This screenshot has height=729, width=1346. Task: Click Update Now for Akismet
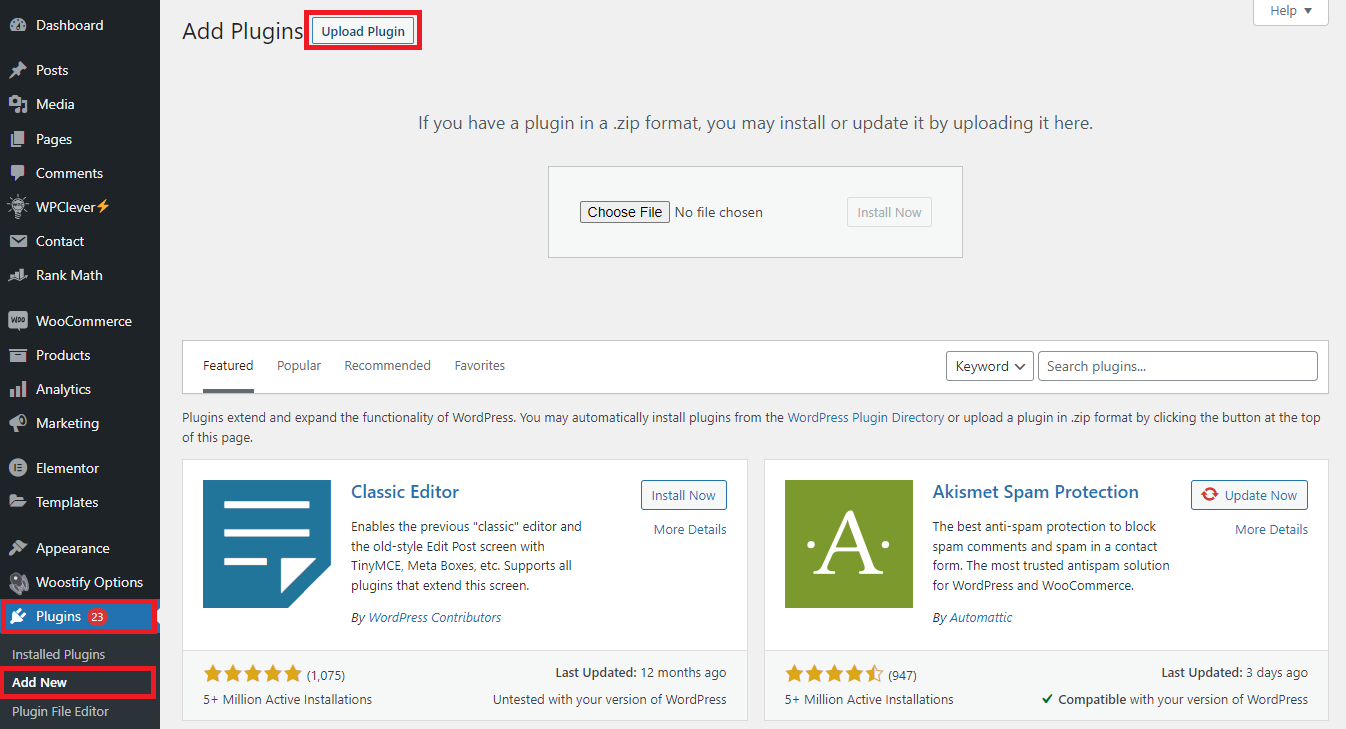[x=1249, y=495]
